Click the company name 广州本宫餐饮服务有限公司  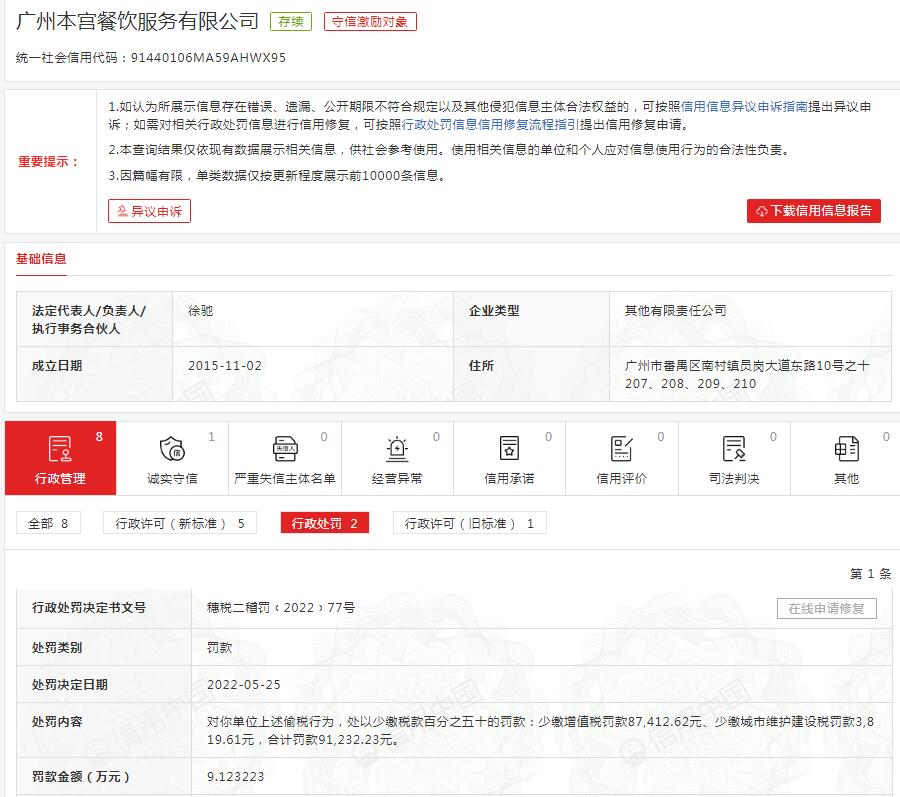(138, 22)
